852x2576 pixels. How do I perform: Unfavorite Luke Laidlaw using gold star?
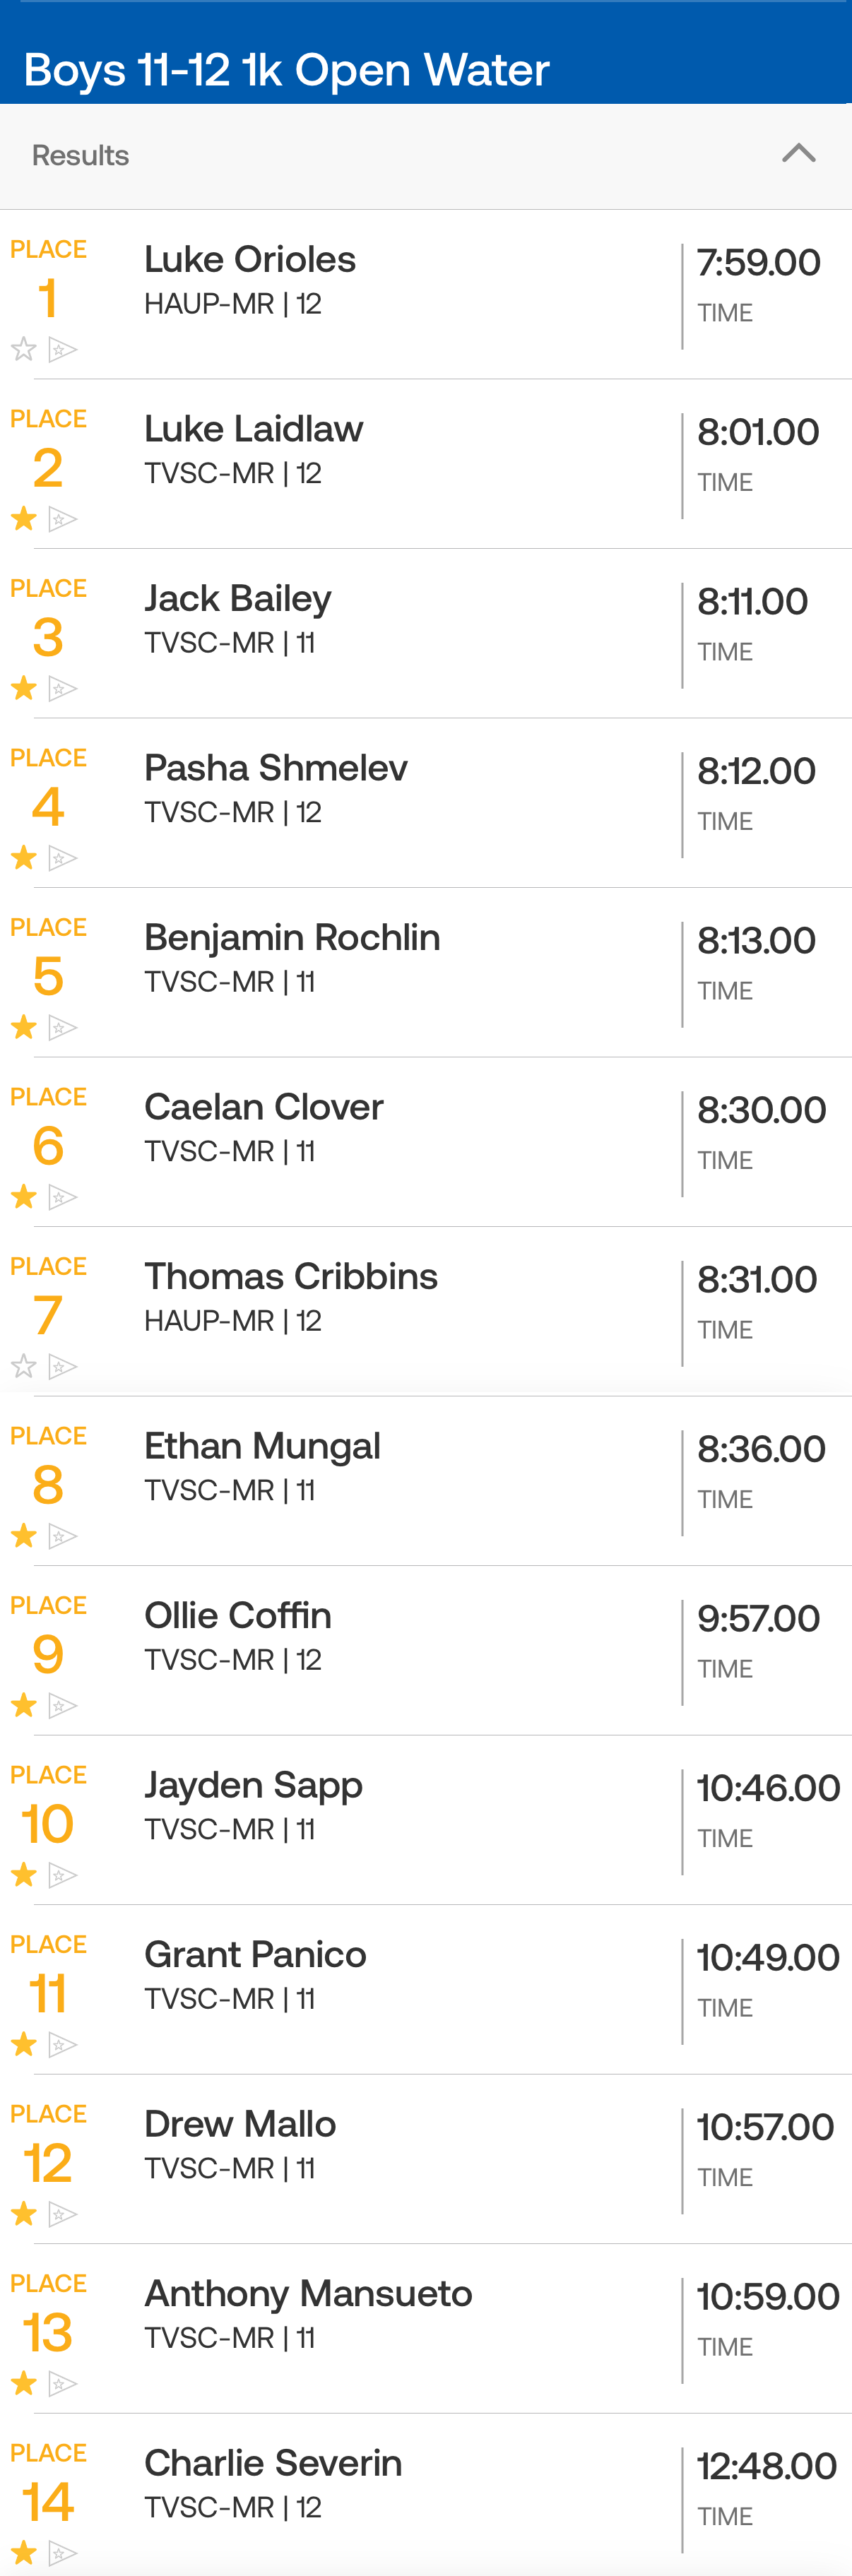24,518
